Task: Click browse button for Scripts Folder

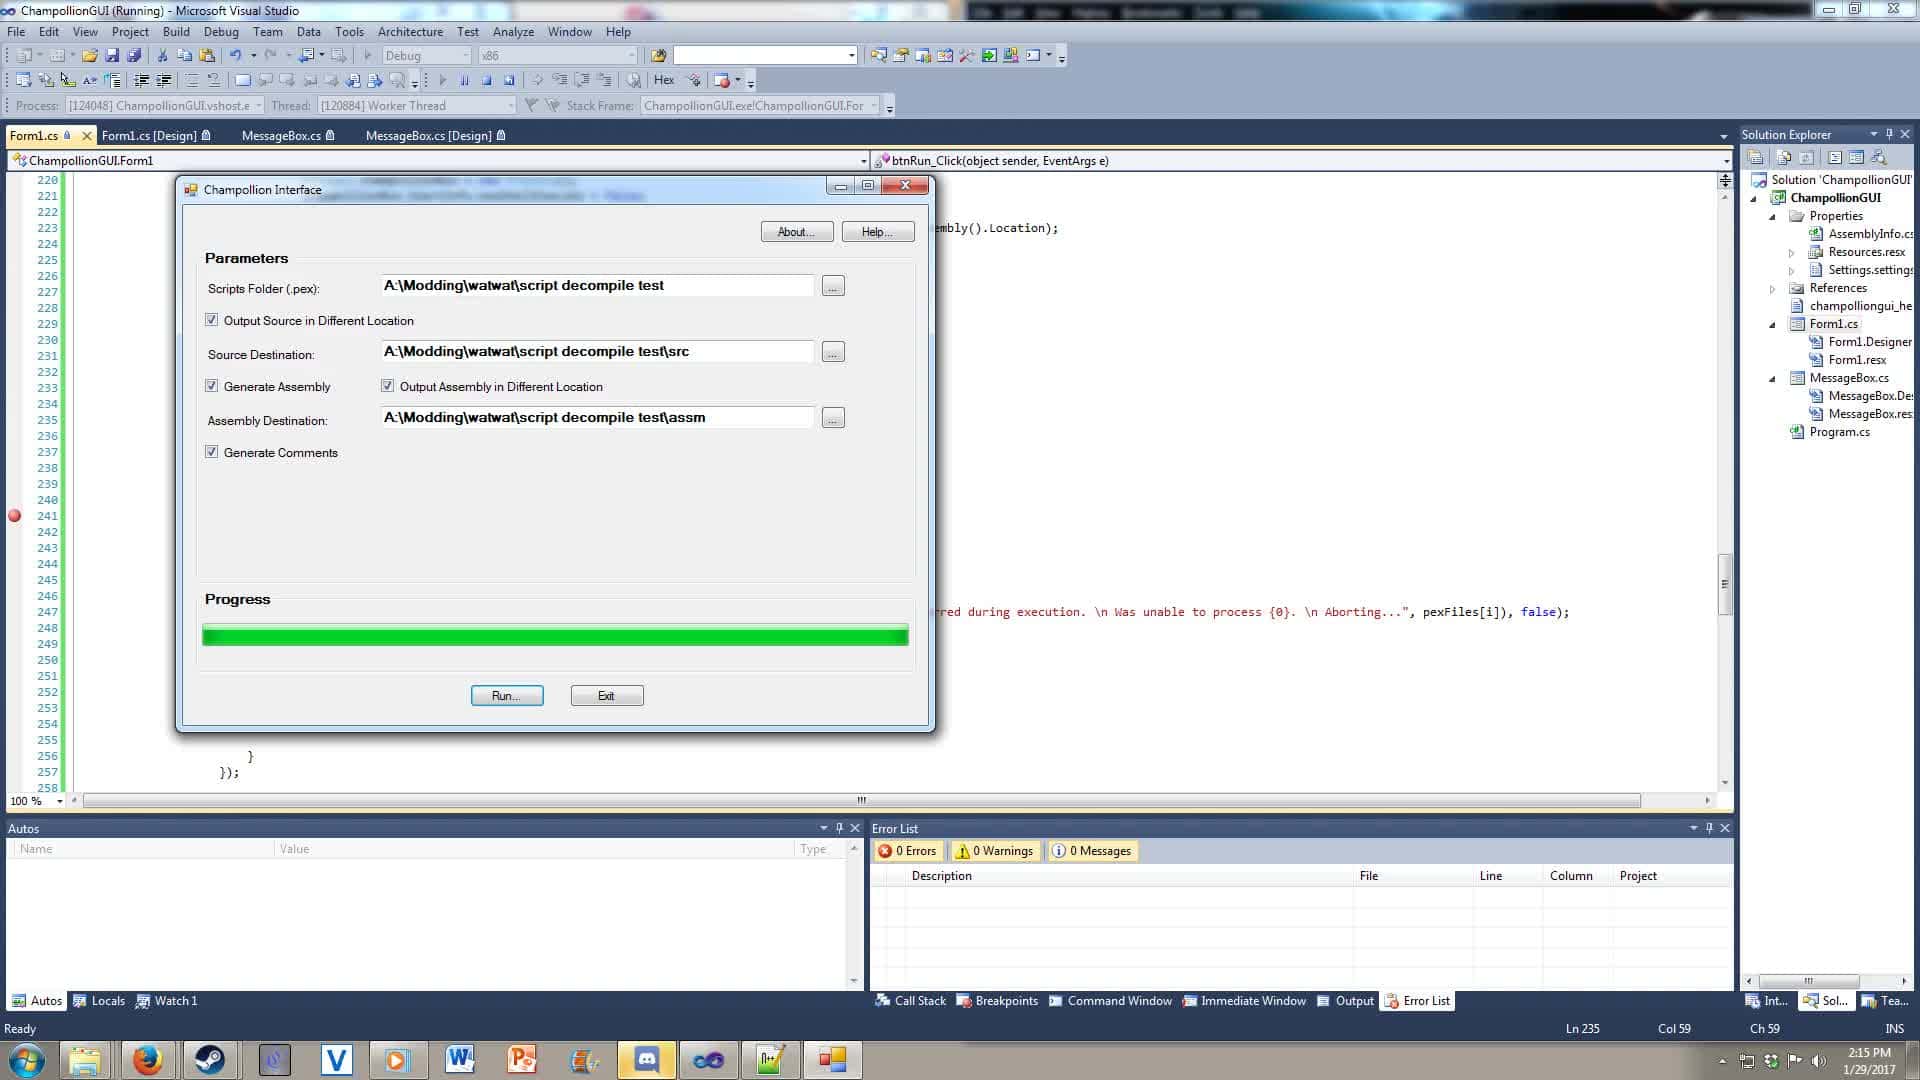Action: (x=833, y=286)
